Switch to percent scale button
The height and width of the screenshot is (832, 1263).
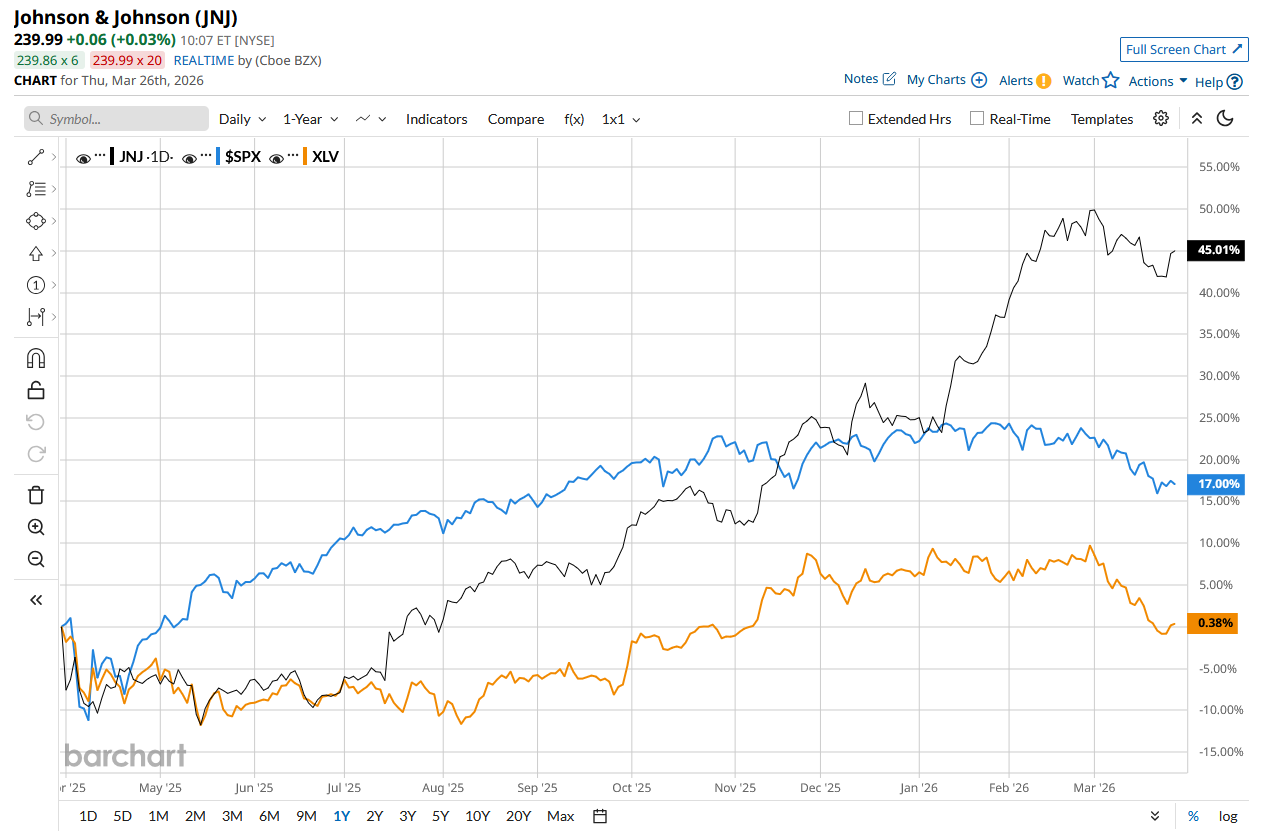pos(1193,816)
